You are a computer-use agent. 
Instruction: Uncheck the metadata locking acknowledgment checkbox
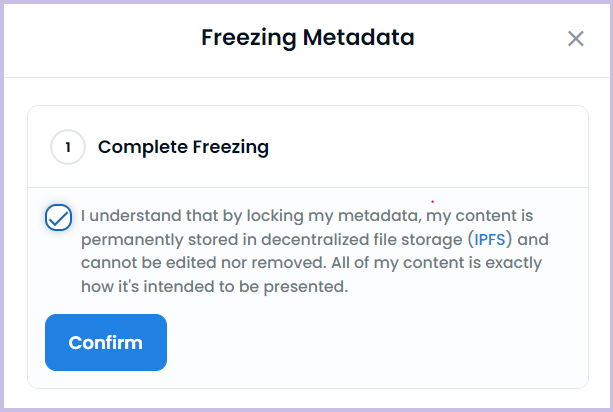pyautogui.click(x=58, y=217)
